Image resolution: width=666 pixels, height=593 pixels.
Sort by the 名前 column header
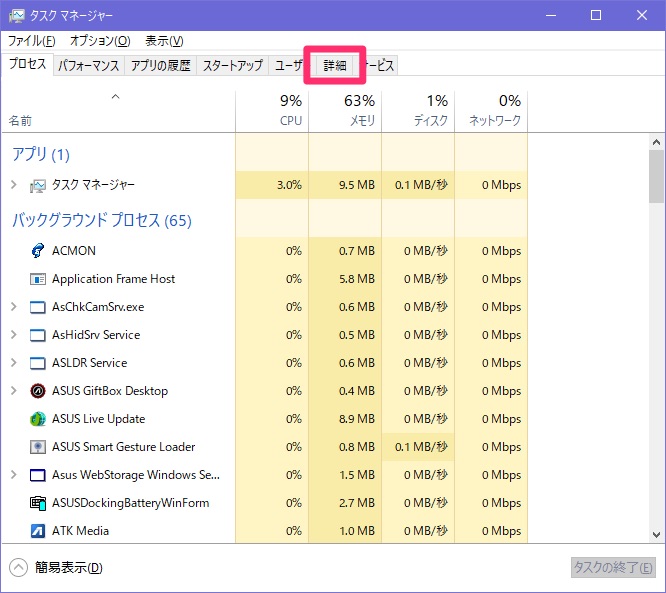coord(119,112)
